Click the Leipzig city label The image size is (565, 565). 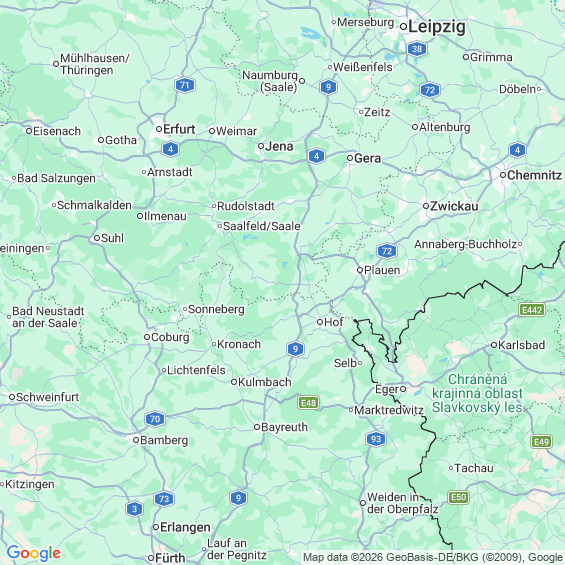437,27
